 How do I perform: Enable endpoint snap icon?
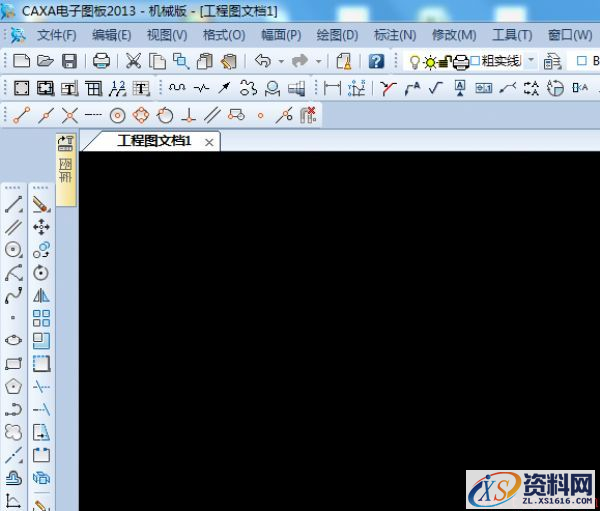(x=21, y=115)
